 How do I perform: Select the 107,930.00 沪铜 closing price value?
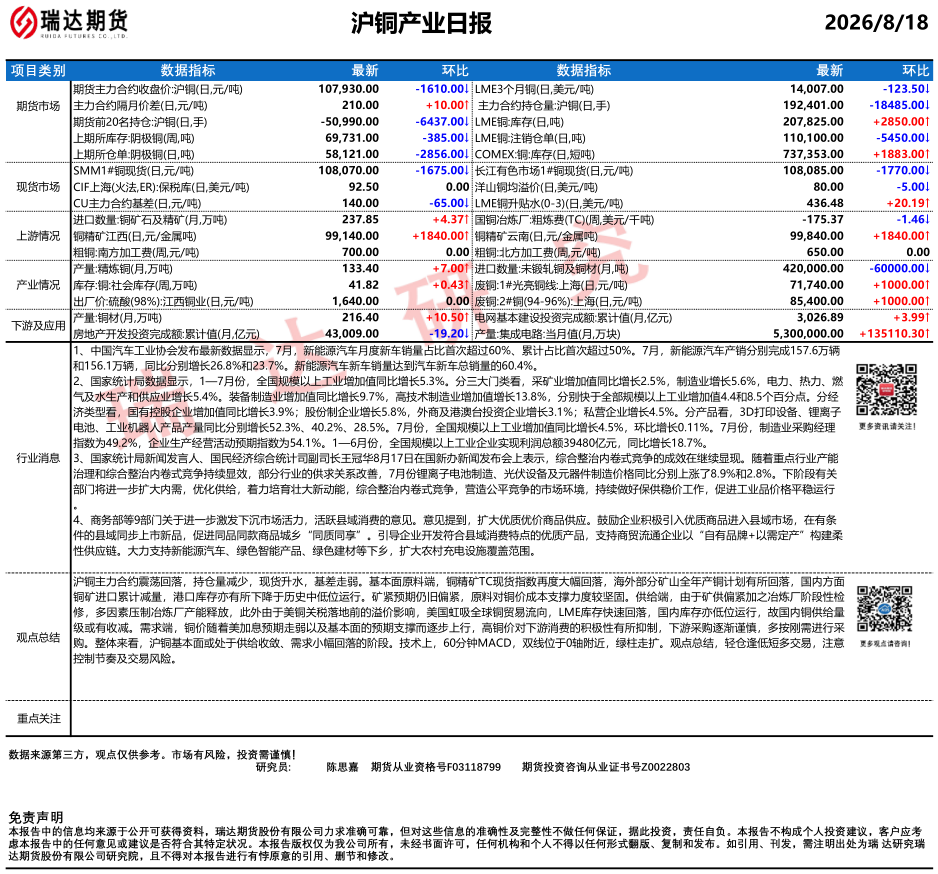tap(348, 89)
